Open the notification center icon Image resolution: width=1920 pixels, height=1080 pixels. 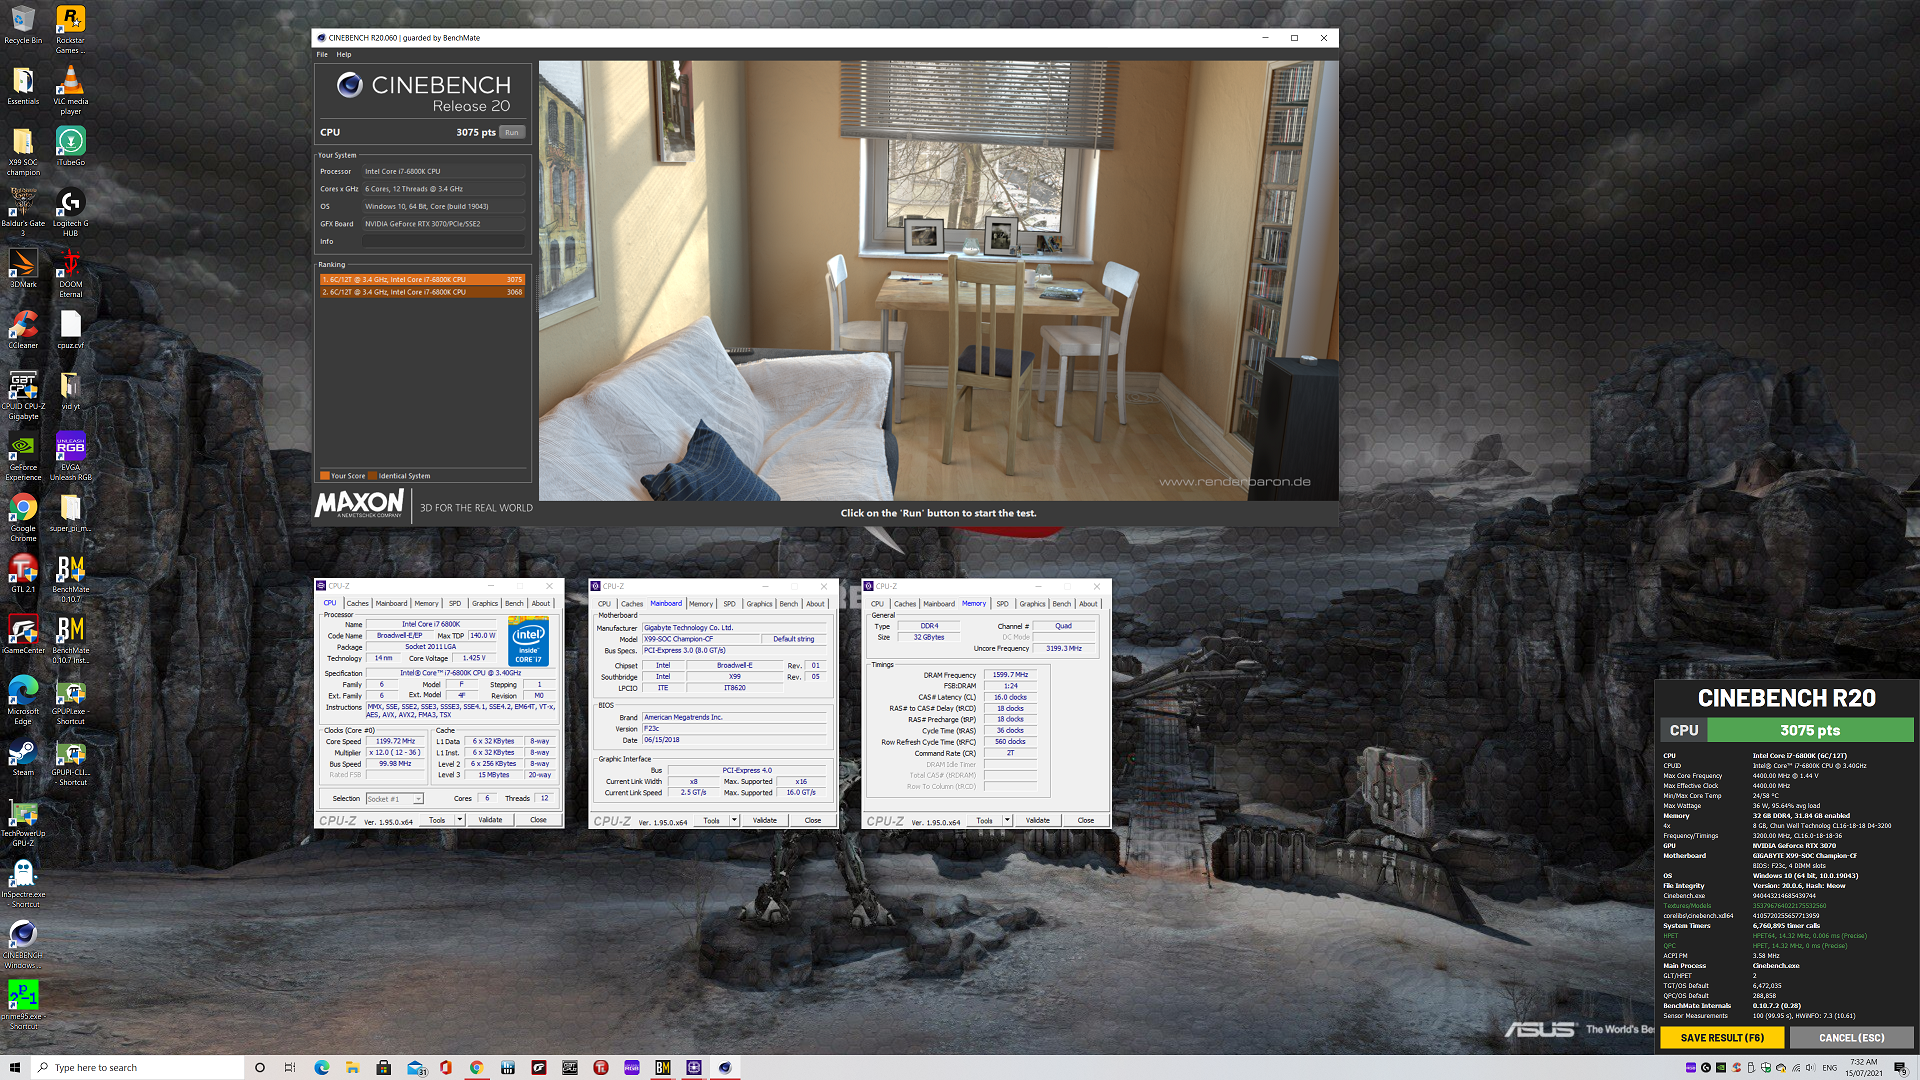(x=1900, y=1067)
